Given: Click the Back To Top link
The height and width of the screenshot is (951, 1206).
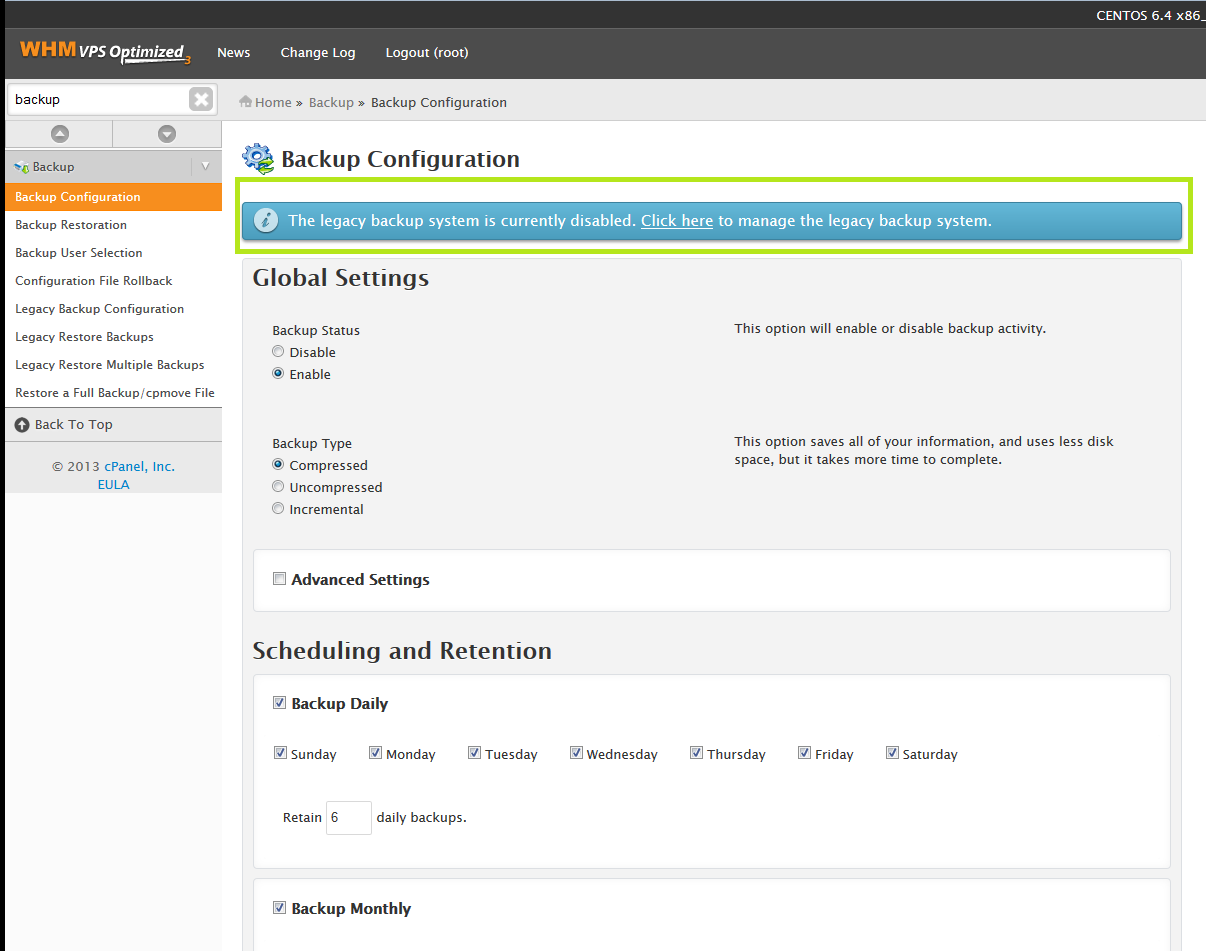Looking at the screenshot, I should pyautogui.click(x=74, y=425).
